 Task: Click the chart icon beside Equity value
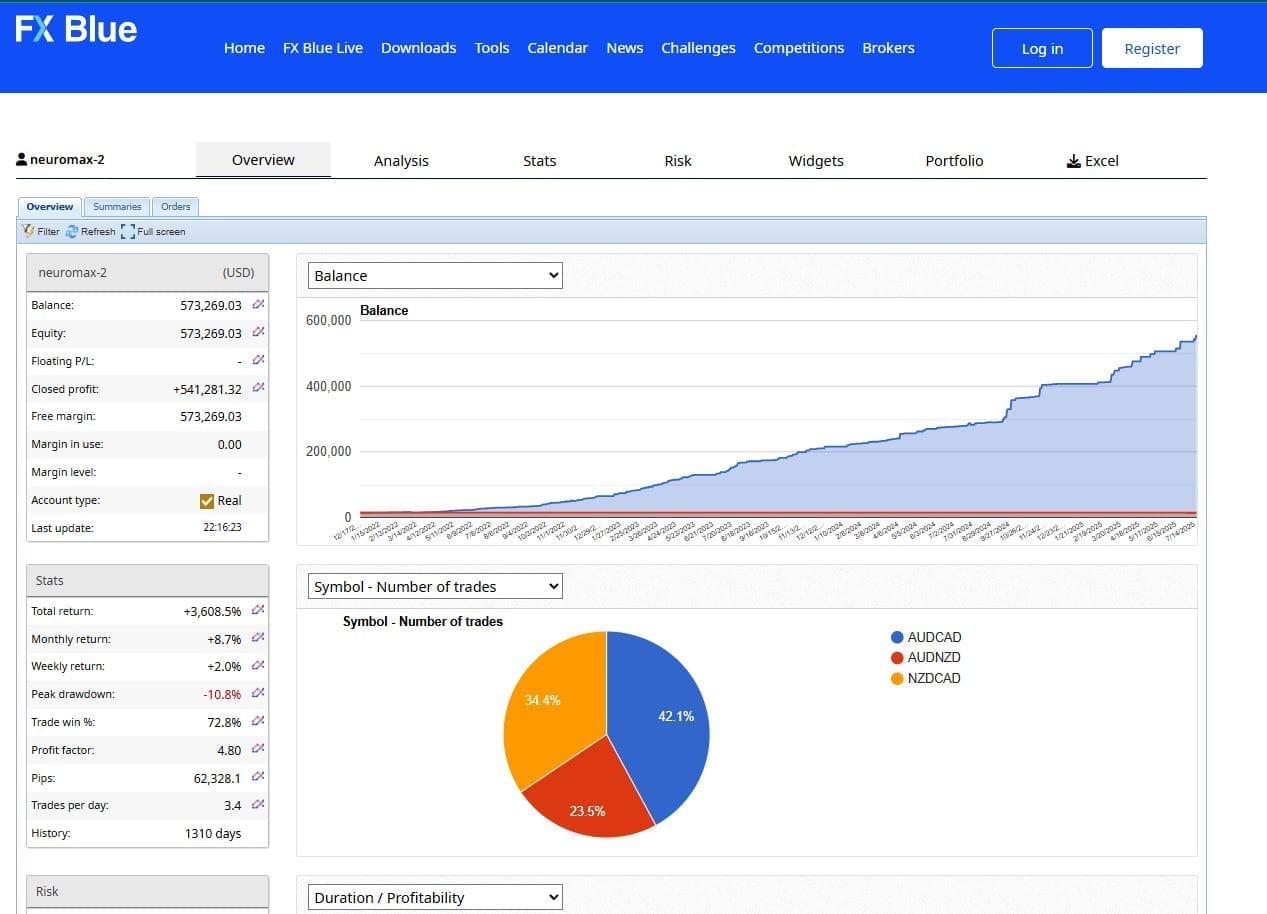pos(258,332)
